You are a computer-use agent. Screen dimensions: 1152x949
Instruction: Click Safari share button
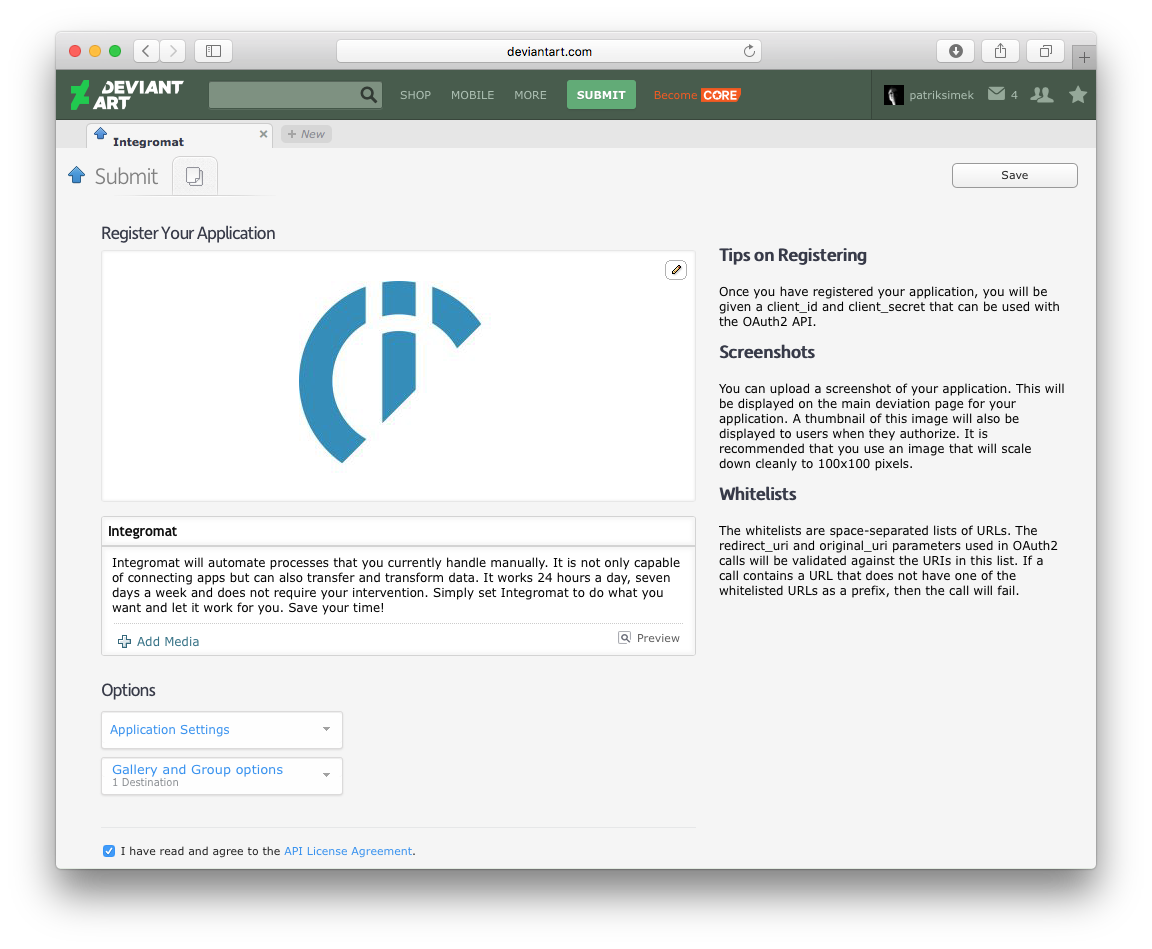point(1000,51)
